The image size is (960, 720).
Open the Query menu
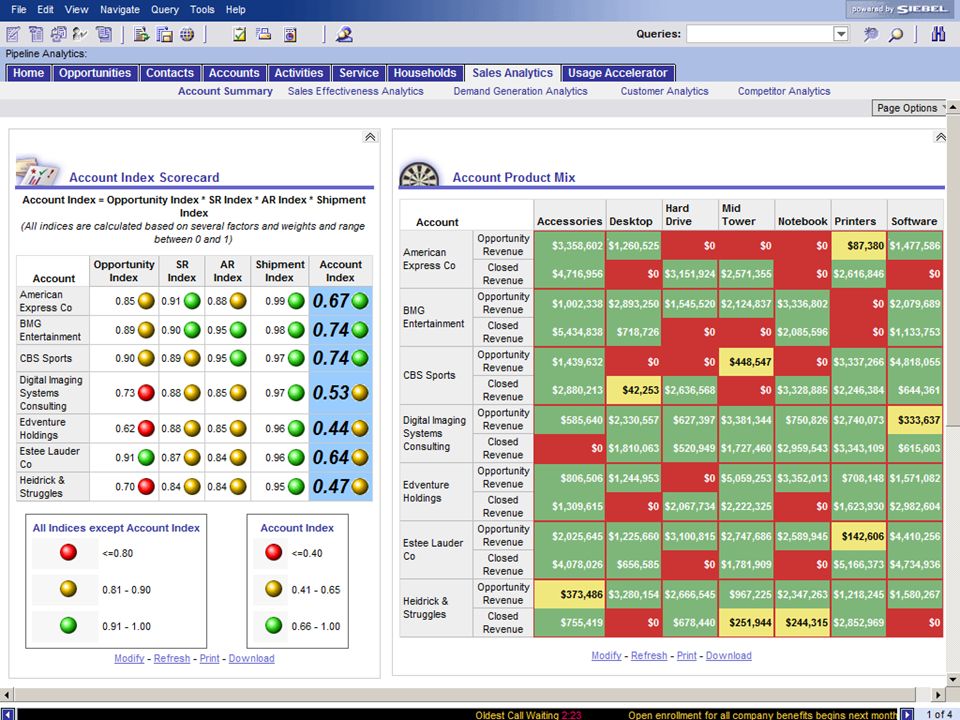[x=165, y=9]
